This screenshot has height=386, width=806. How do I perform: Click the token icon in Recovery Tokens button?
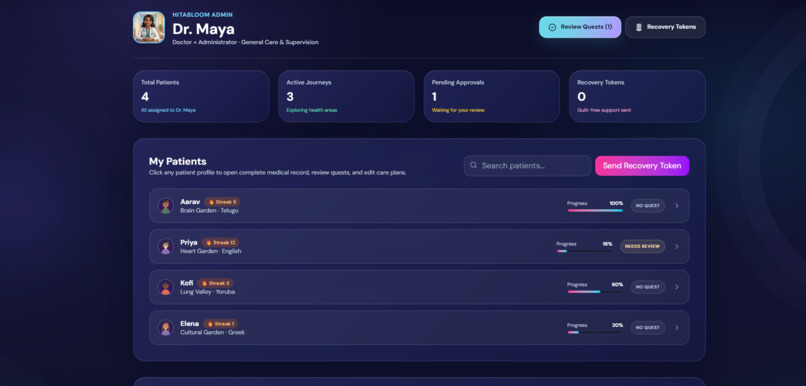point(639,27)
